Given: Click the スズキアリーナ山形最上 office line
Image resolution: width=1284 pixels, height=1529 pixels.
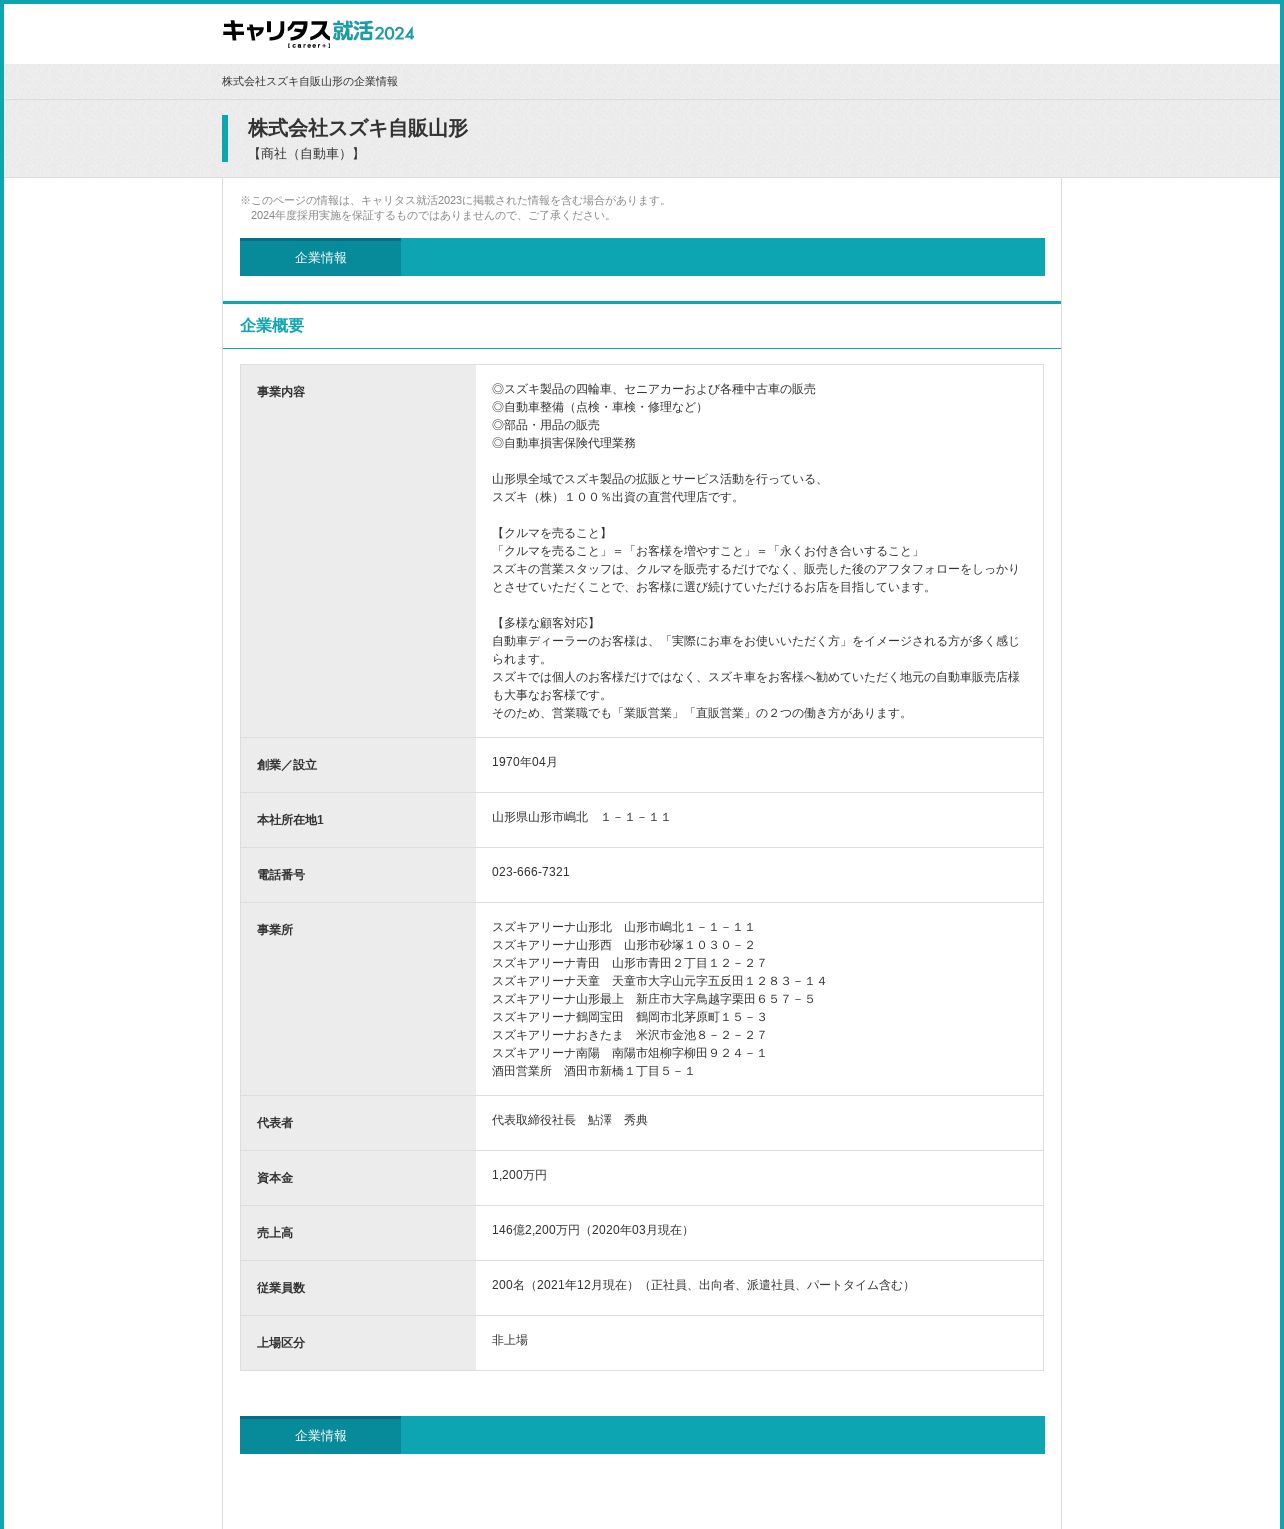Looking at the screenshot, I should point(653,999).
